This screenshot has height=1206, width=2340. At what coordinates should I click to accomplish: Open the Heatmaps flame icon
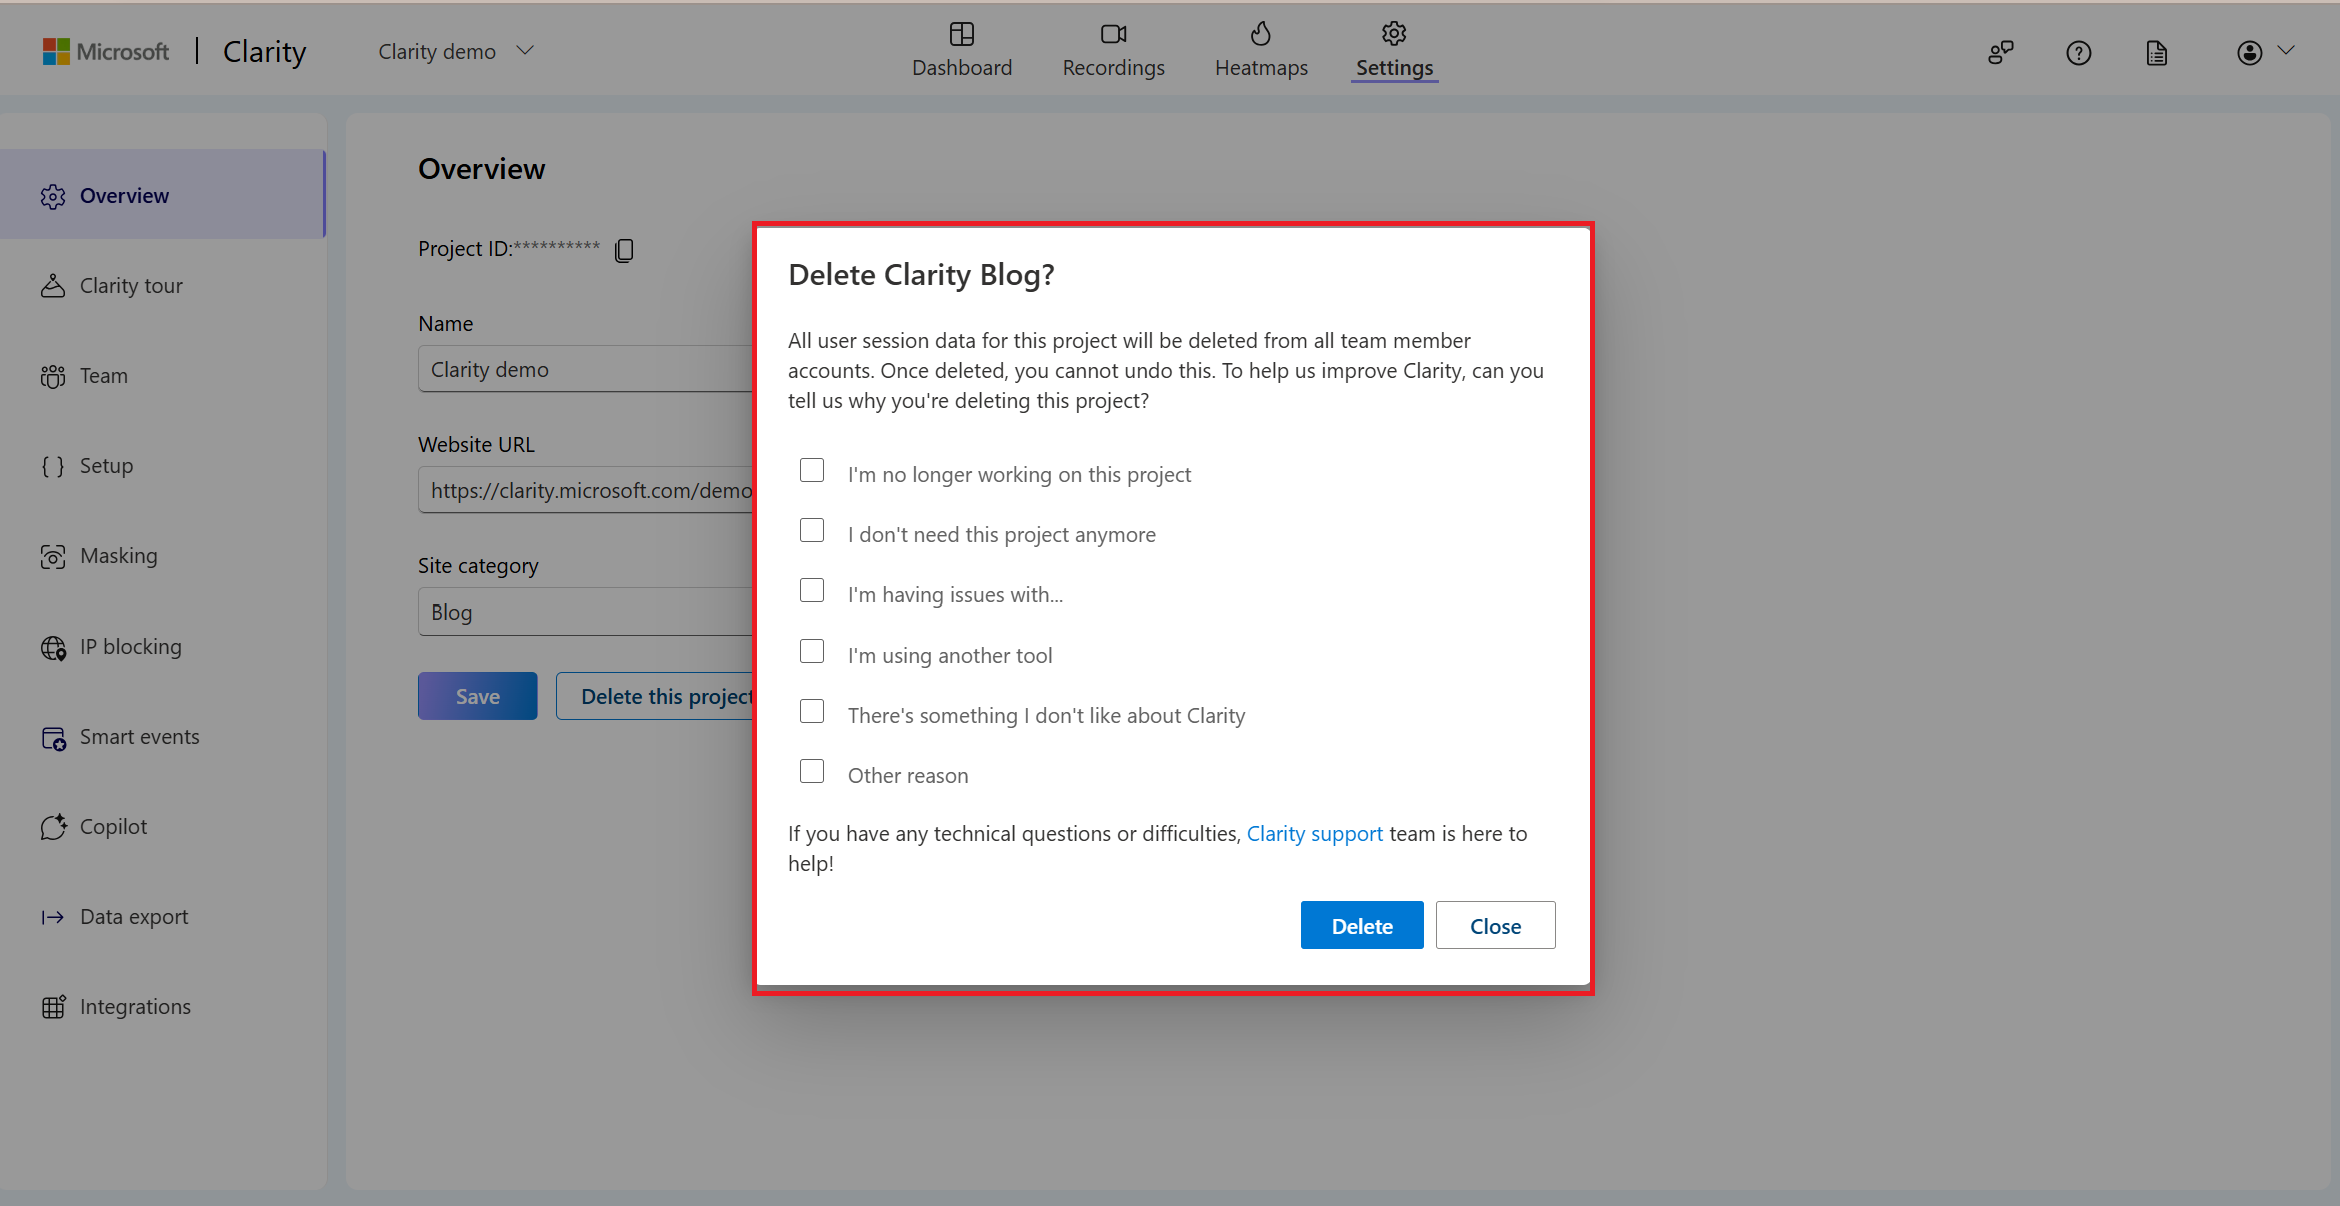[x=1261, y=34]
